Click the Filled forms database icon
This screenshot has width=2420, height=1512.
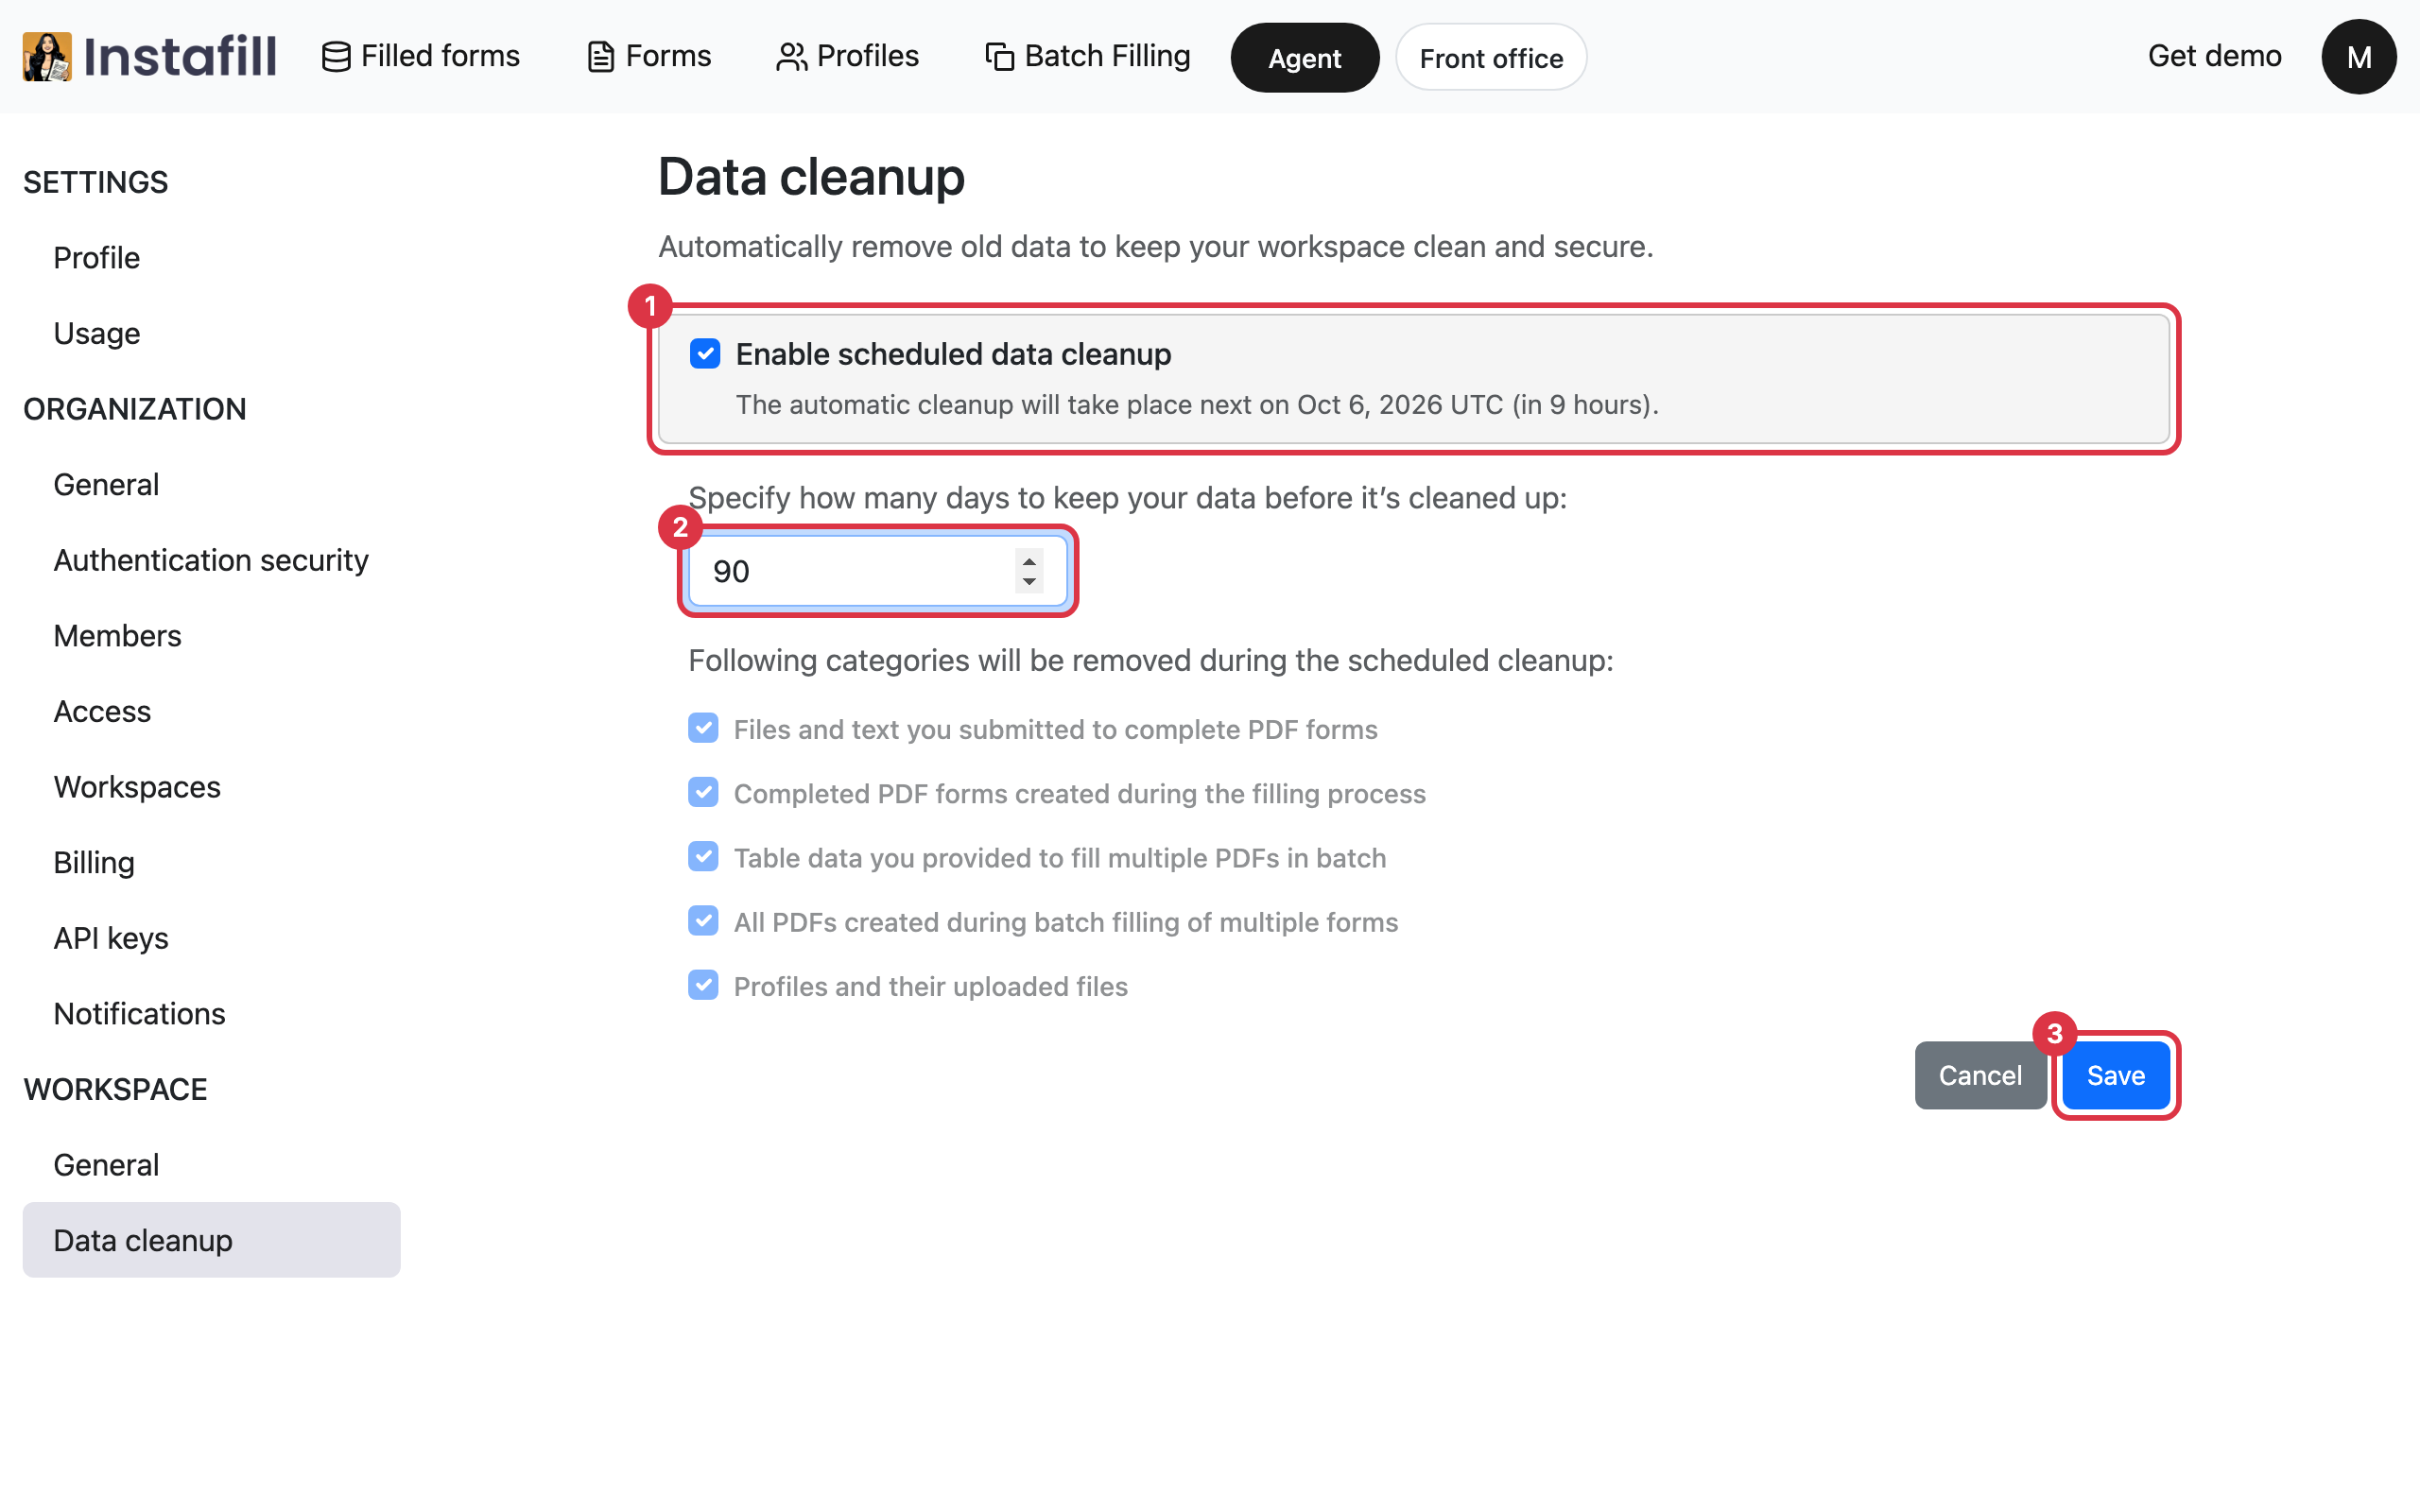pyautogui.click(x=336, y=57)
